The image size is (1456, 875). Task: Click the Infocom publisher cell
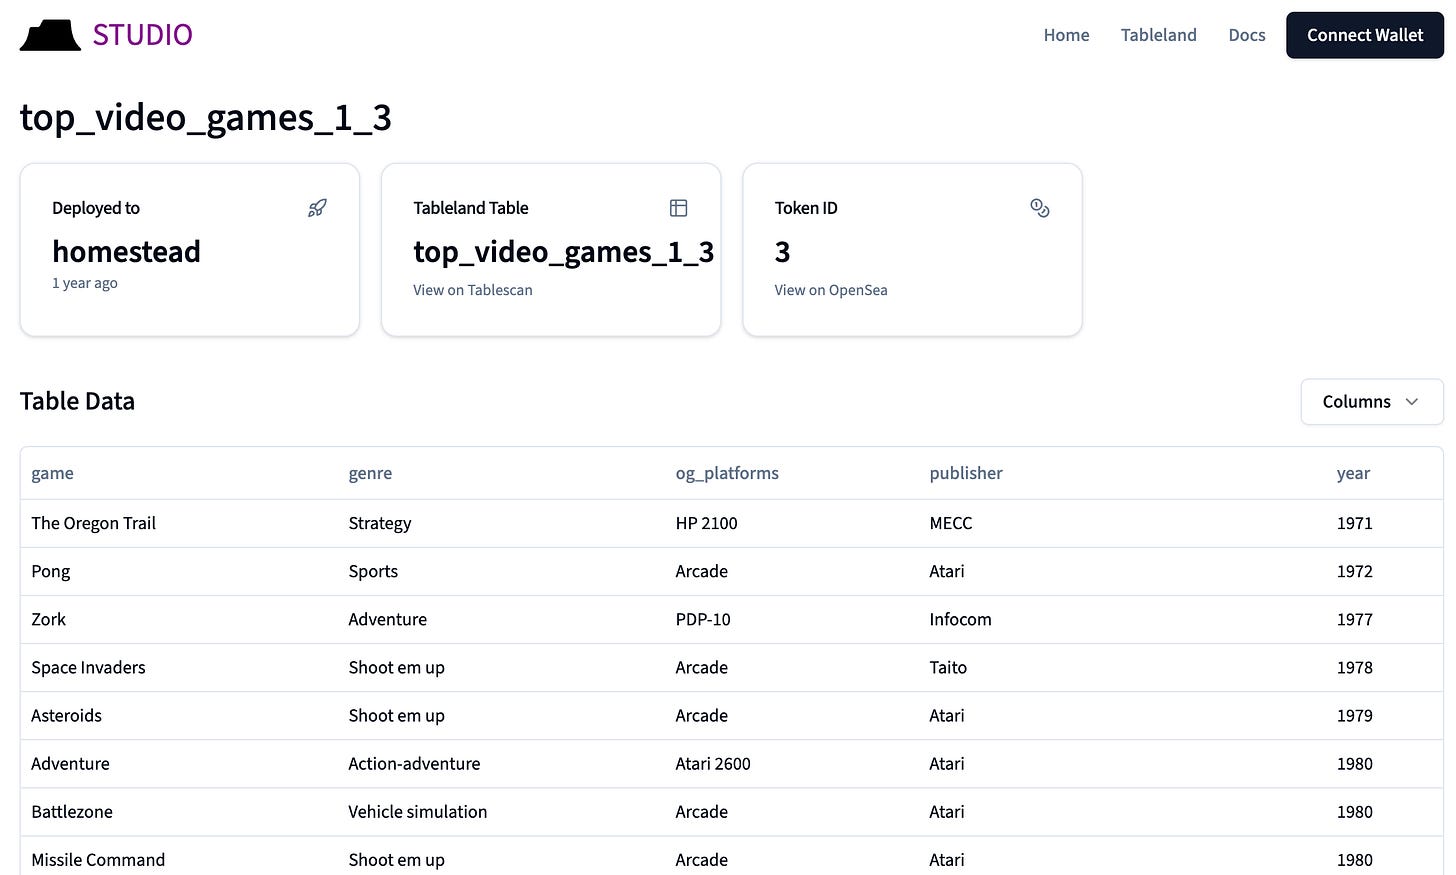click(x=960, y=619)
